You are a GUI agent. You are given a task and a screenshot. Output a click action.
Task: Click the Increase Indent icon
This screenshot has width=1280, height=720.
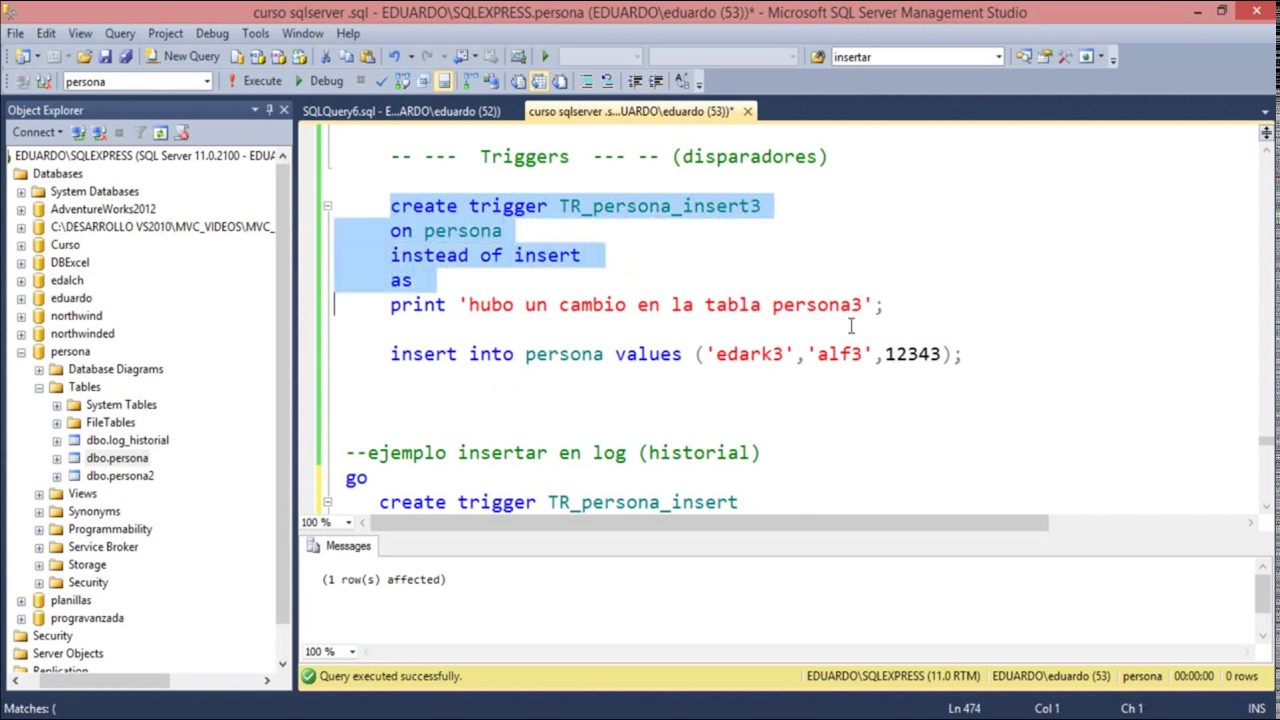pos(656,81)
